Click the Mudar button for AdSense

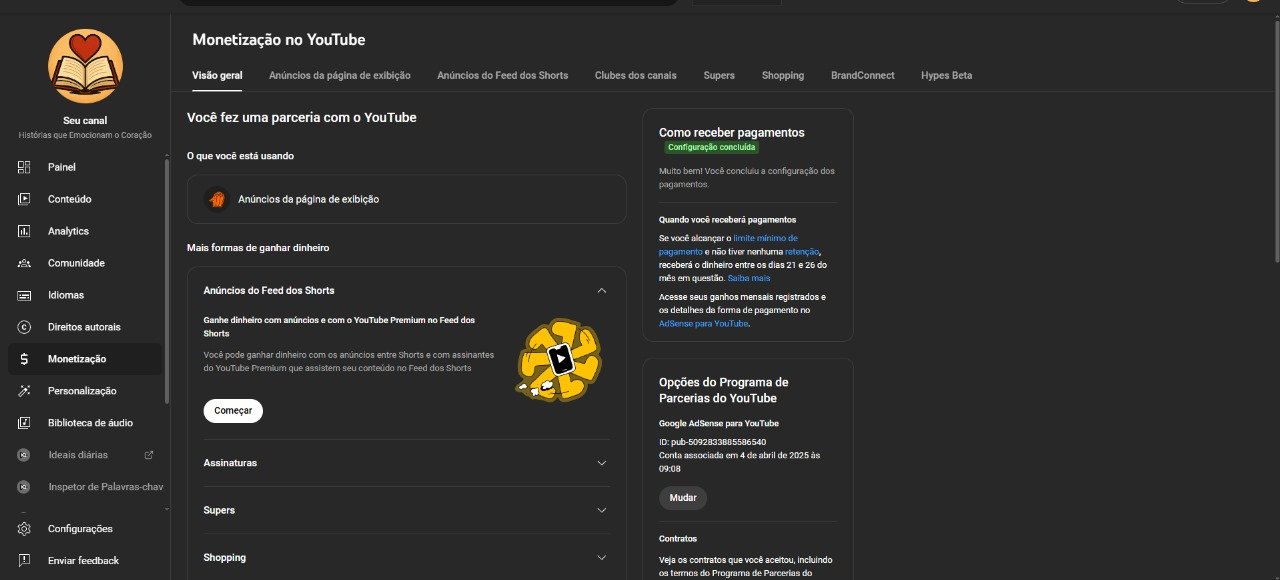[683, 498]
